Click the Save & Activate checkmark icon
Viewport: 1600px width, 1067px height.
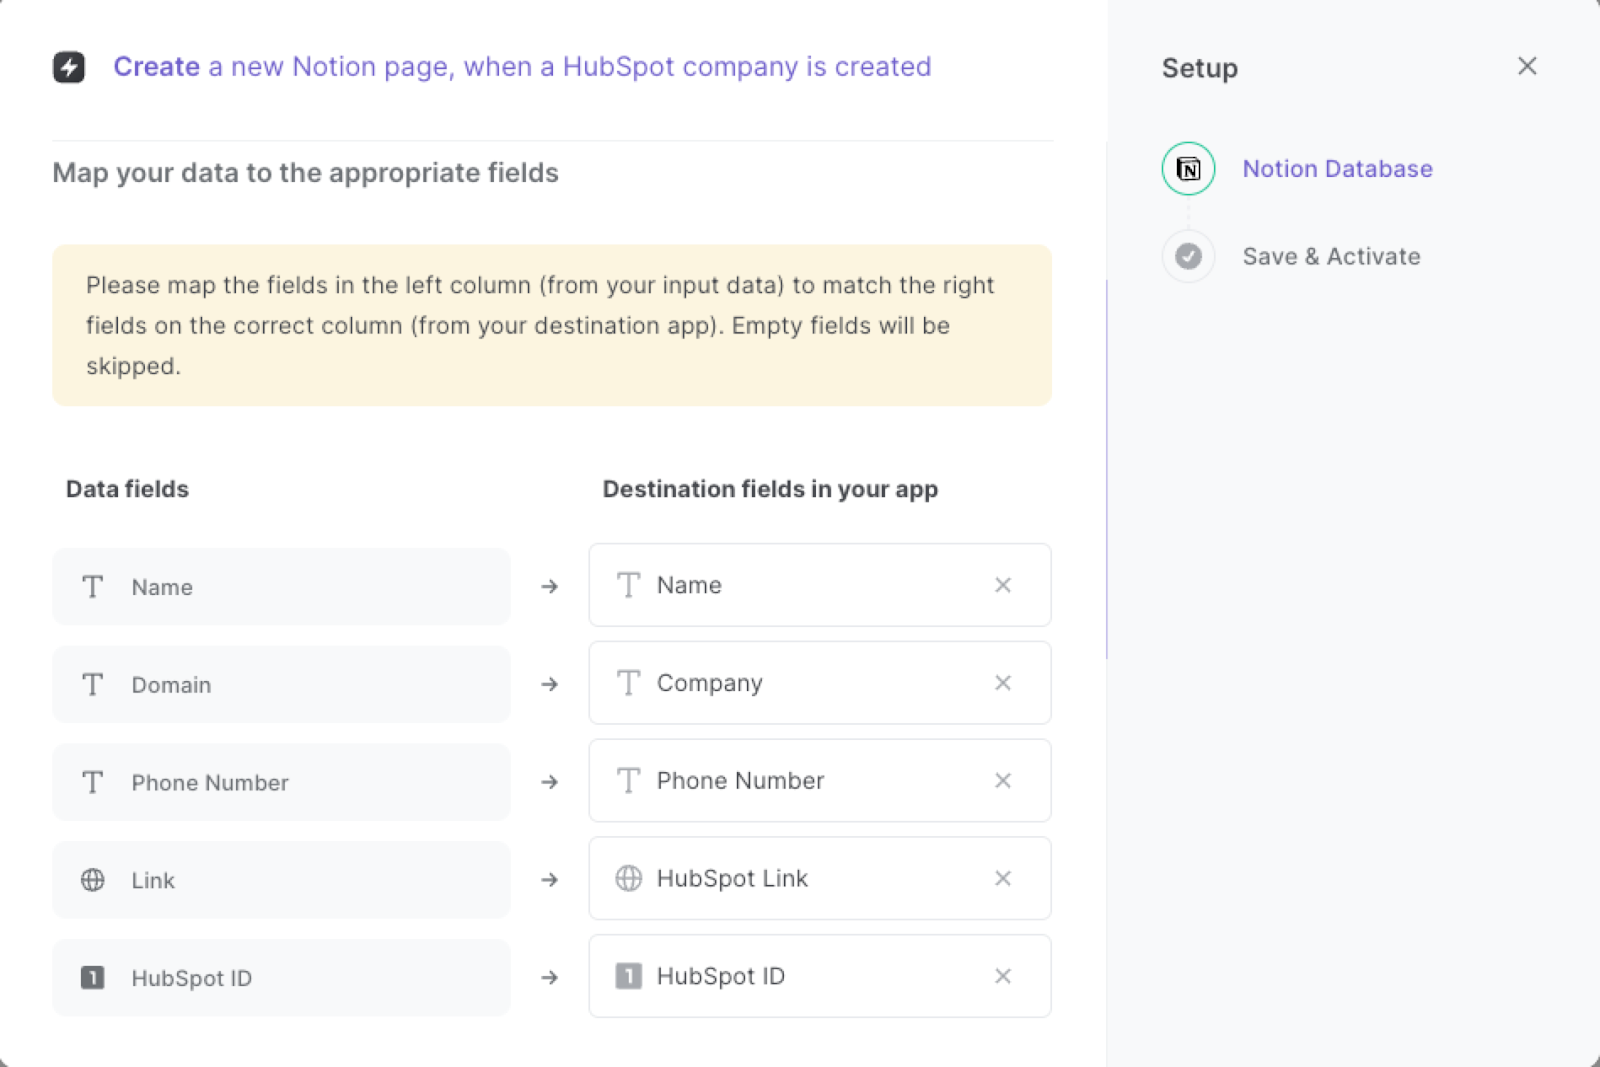(x=1188, y=256)
